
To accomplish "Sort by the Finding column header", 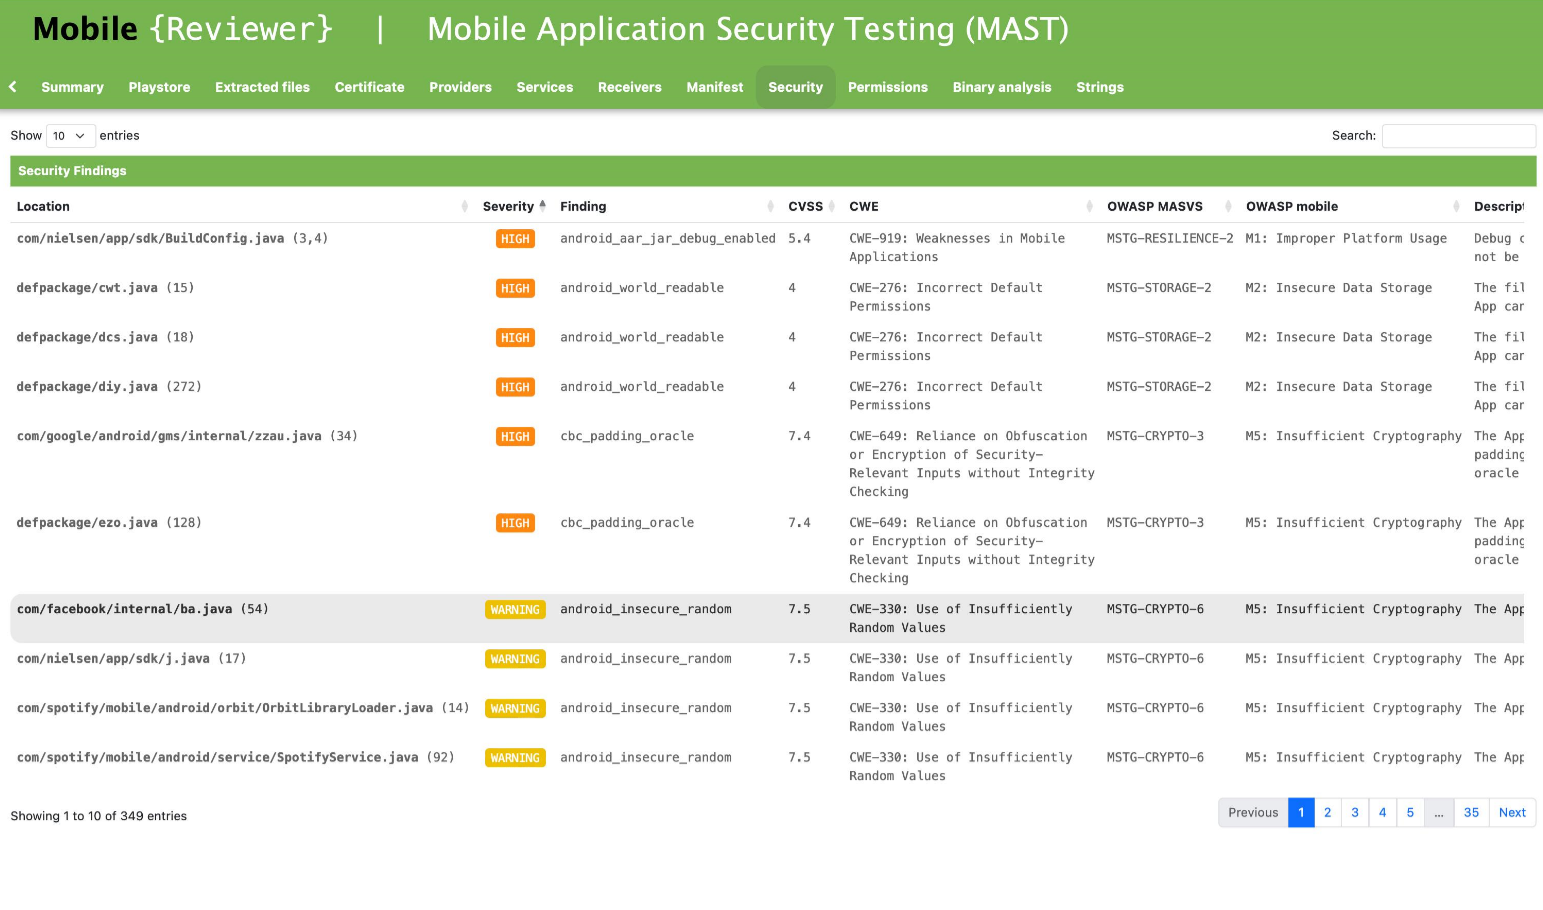I will [x=583, y=207].
